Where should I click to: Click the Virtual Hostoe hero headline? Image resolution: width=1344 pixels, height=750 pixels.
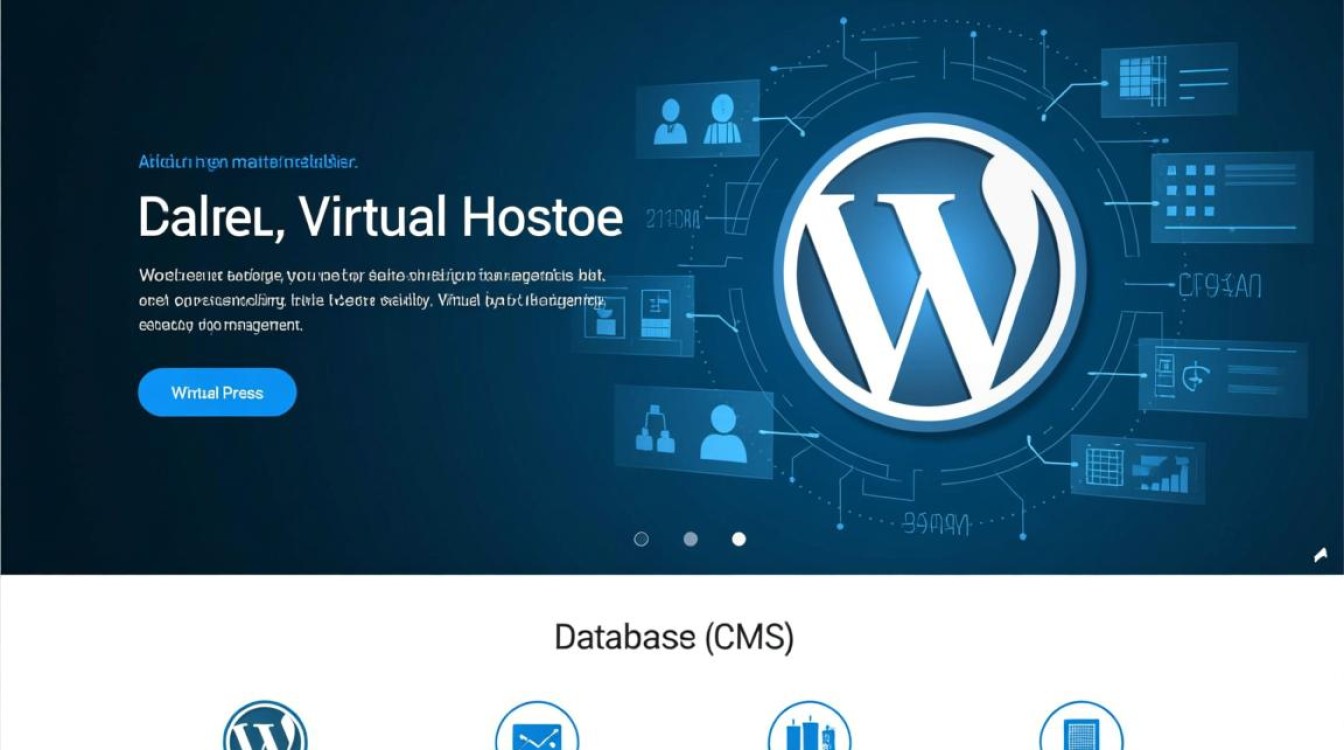(380, 217)
